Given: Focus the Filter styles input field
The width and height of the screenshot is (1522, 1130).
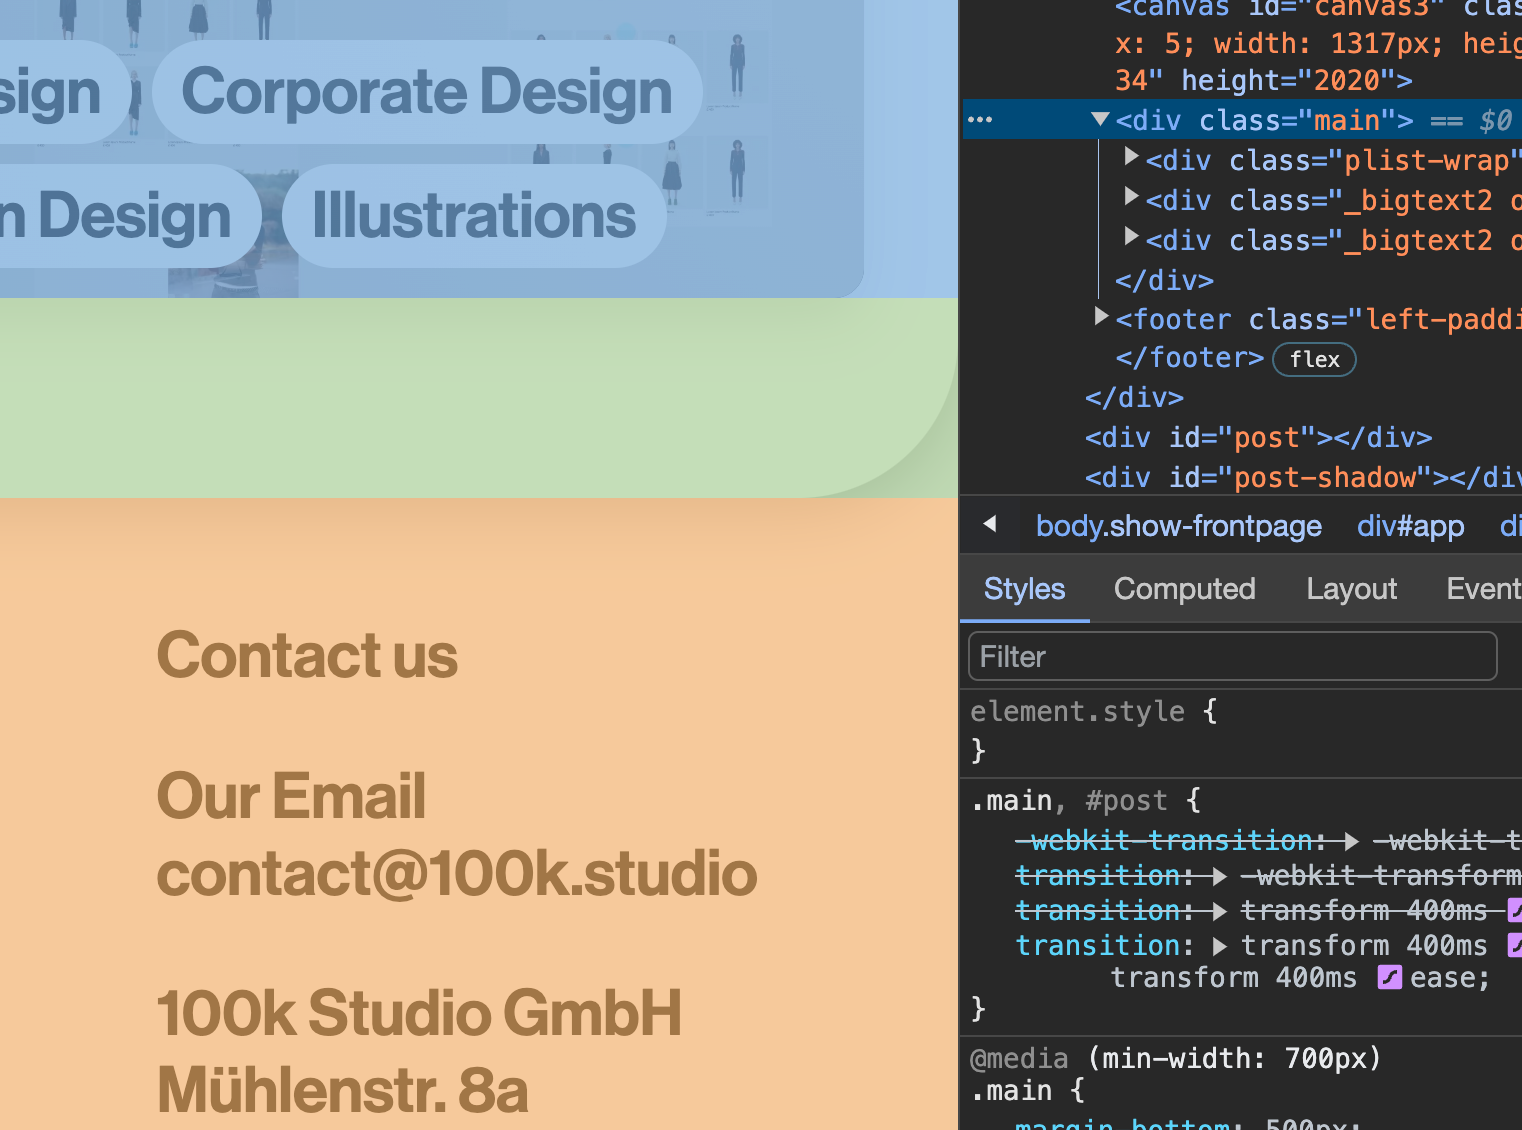Looking at the screenshot, I should [1232, 657].
